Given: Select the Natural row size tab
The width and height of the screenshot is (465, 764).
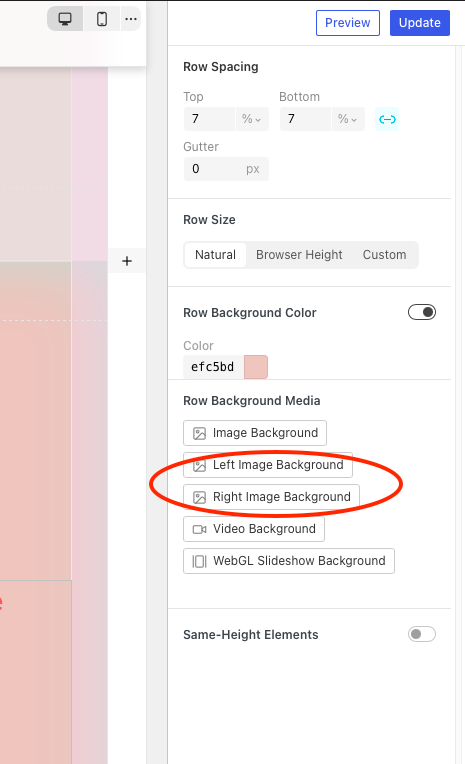Looking at the screenshot, I should coord(215,255).
